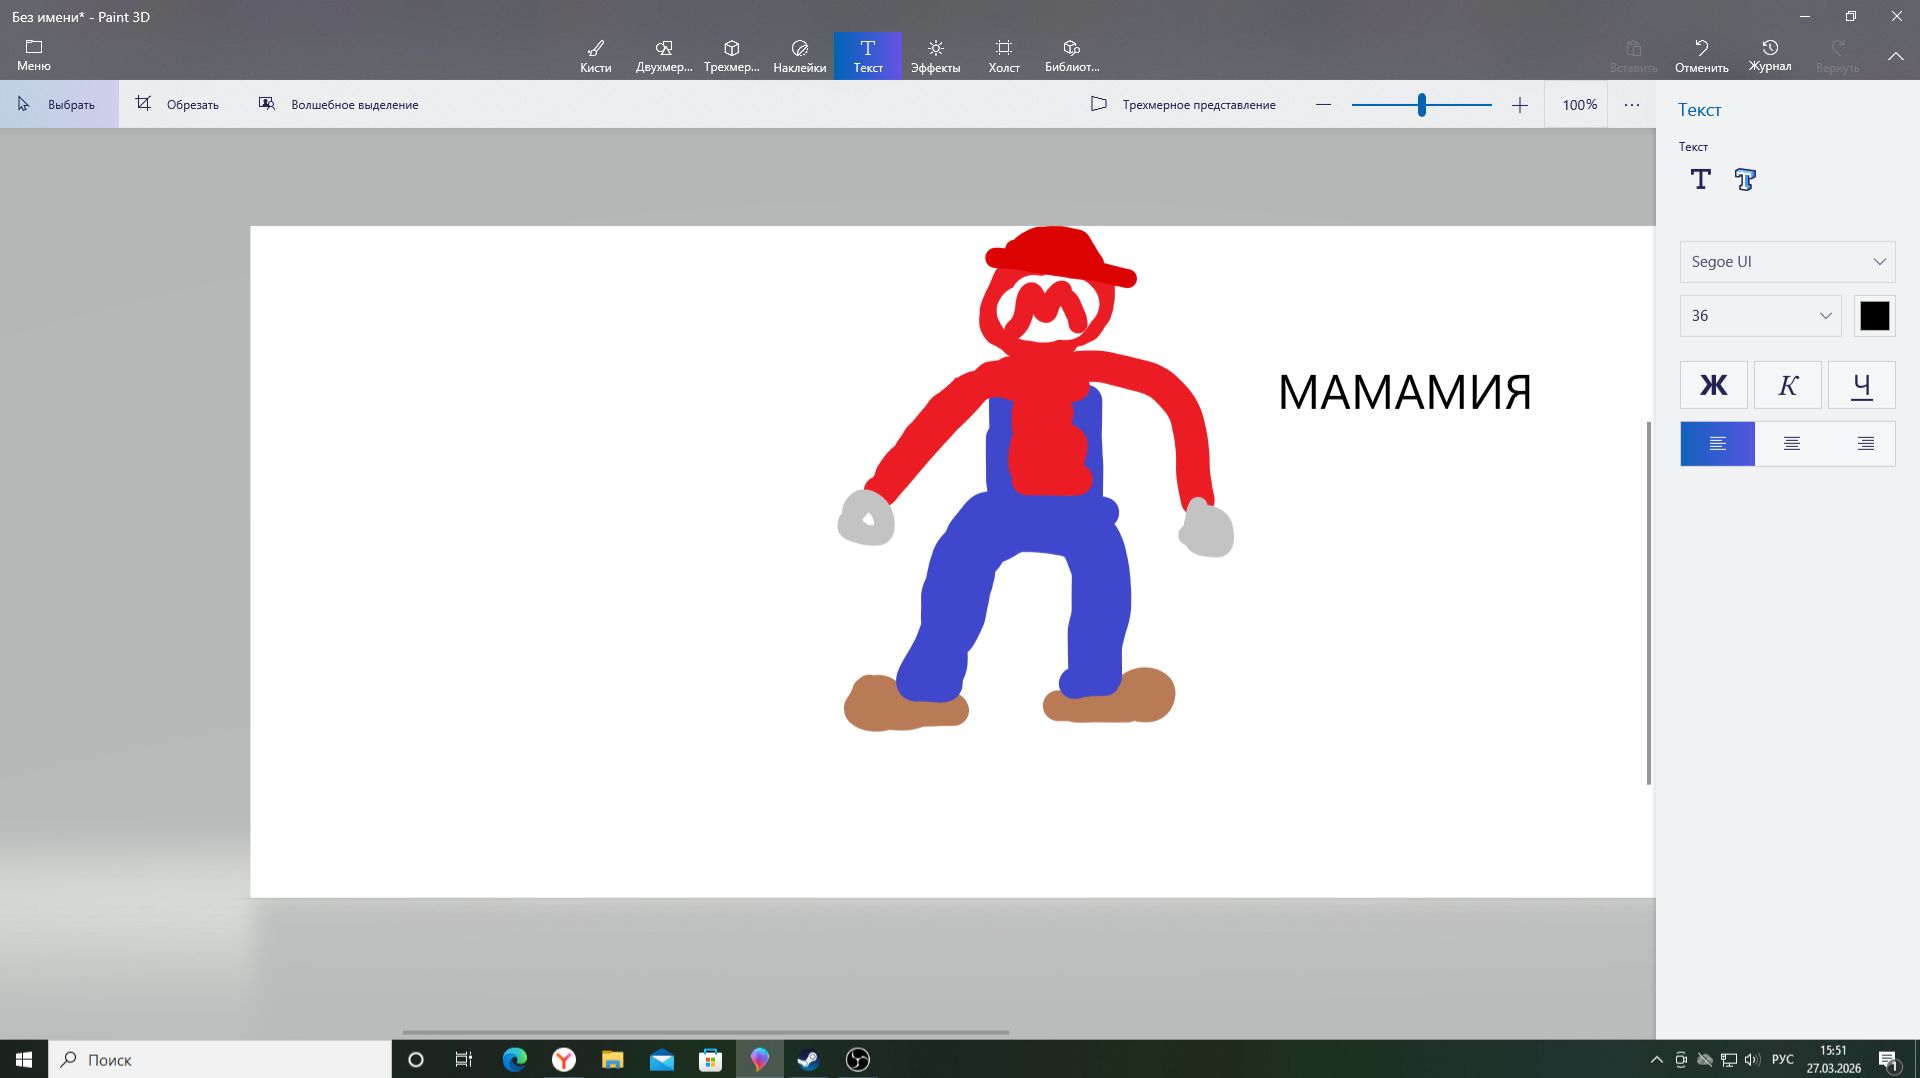Open Steam from the taskbar
This screenshot has width=1920, height=1078.
[808, 1060]
